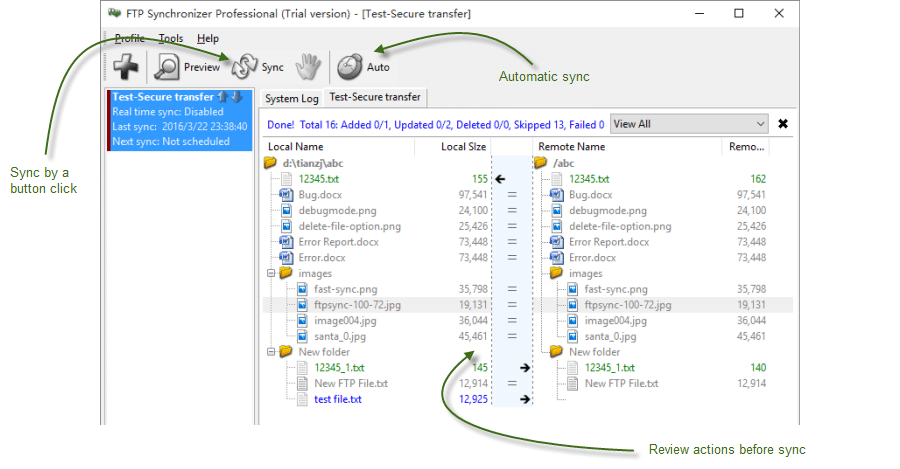Screen dimensions: 900x469
Task: Collapse the local images folder
Action: pos(270,273)
